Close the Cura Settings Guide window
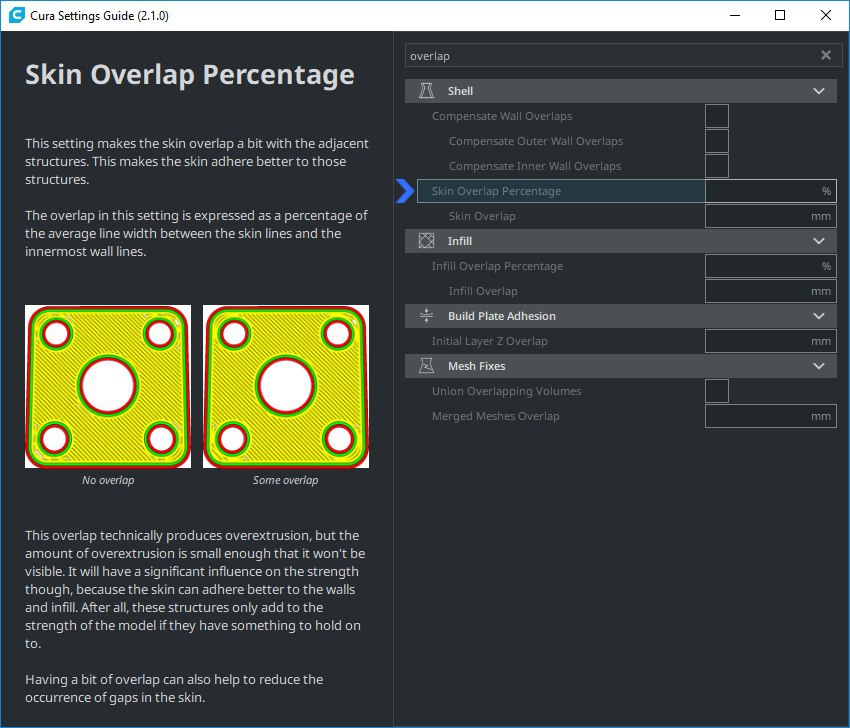 [x=826, y=15]
